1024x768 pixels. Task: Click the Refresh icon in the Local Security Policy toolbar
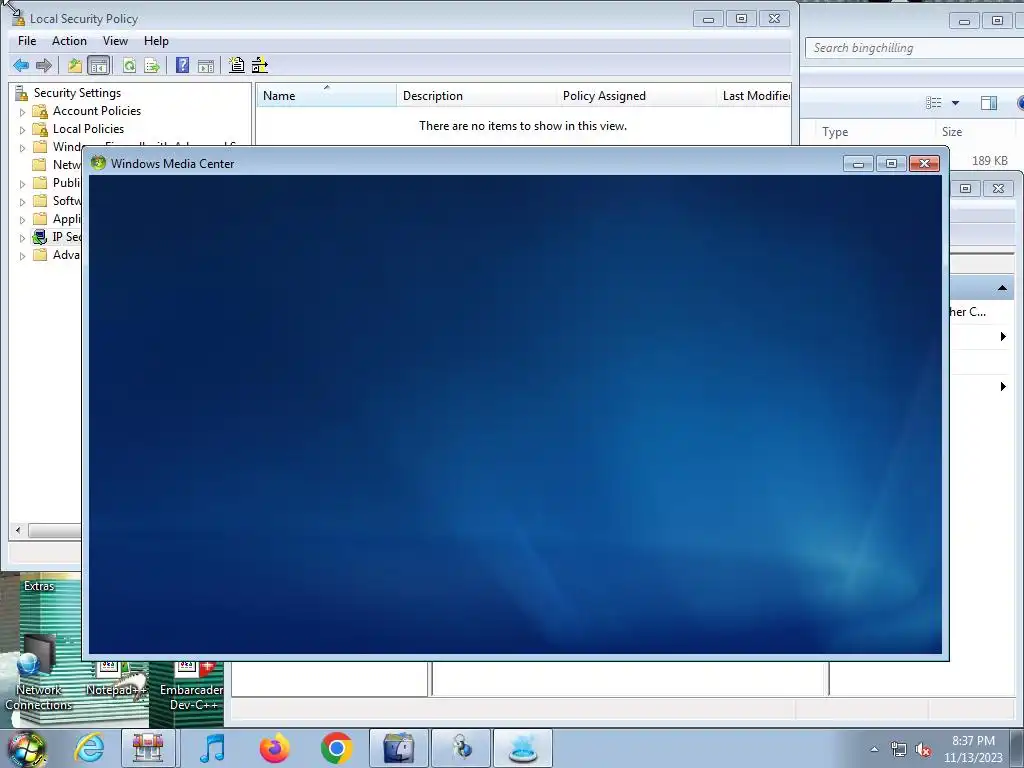(x=129, y=65)
